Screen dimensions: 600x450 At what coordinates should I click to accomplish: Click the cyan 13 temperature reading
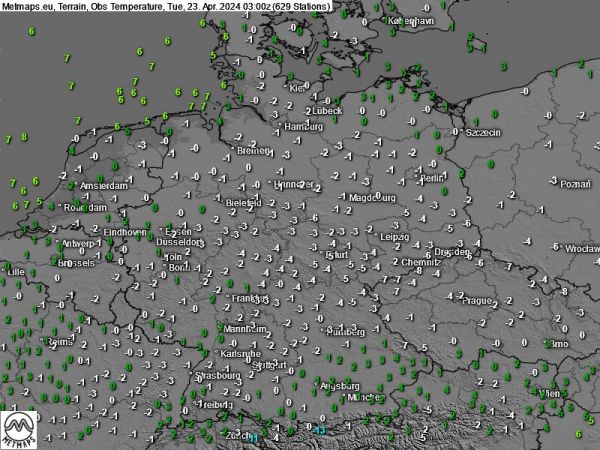pos(319,429)
